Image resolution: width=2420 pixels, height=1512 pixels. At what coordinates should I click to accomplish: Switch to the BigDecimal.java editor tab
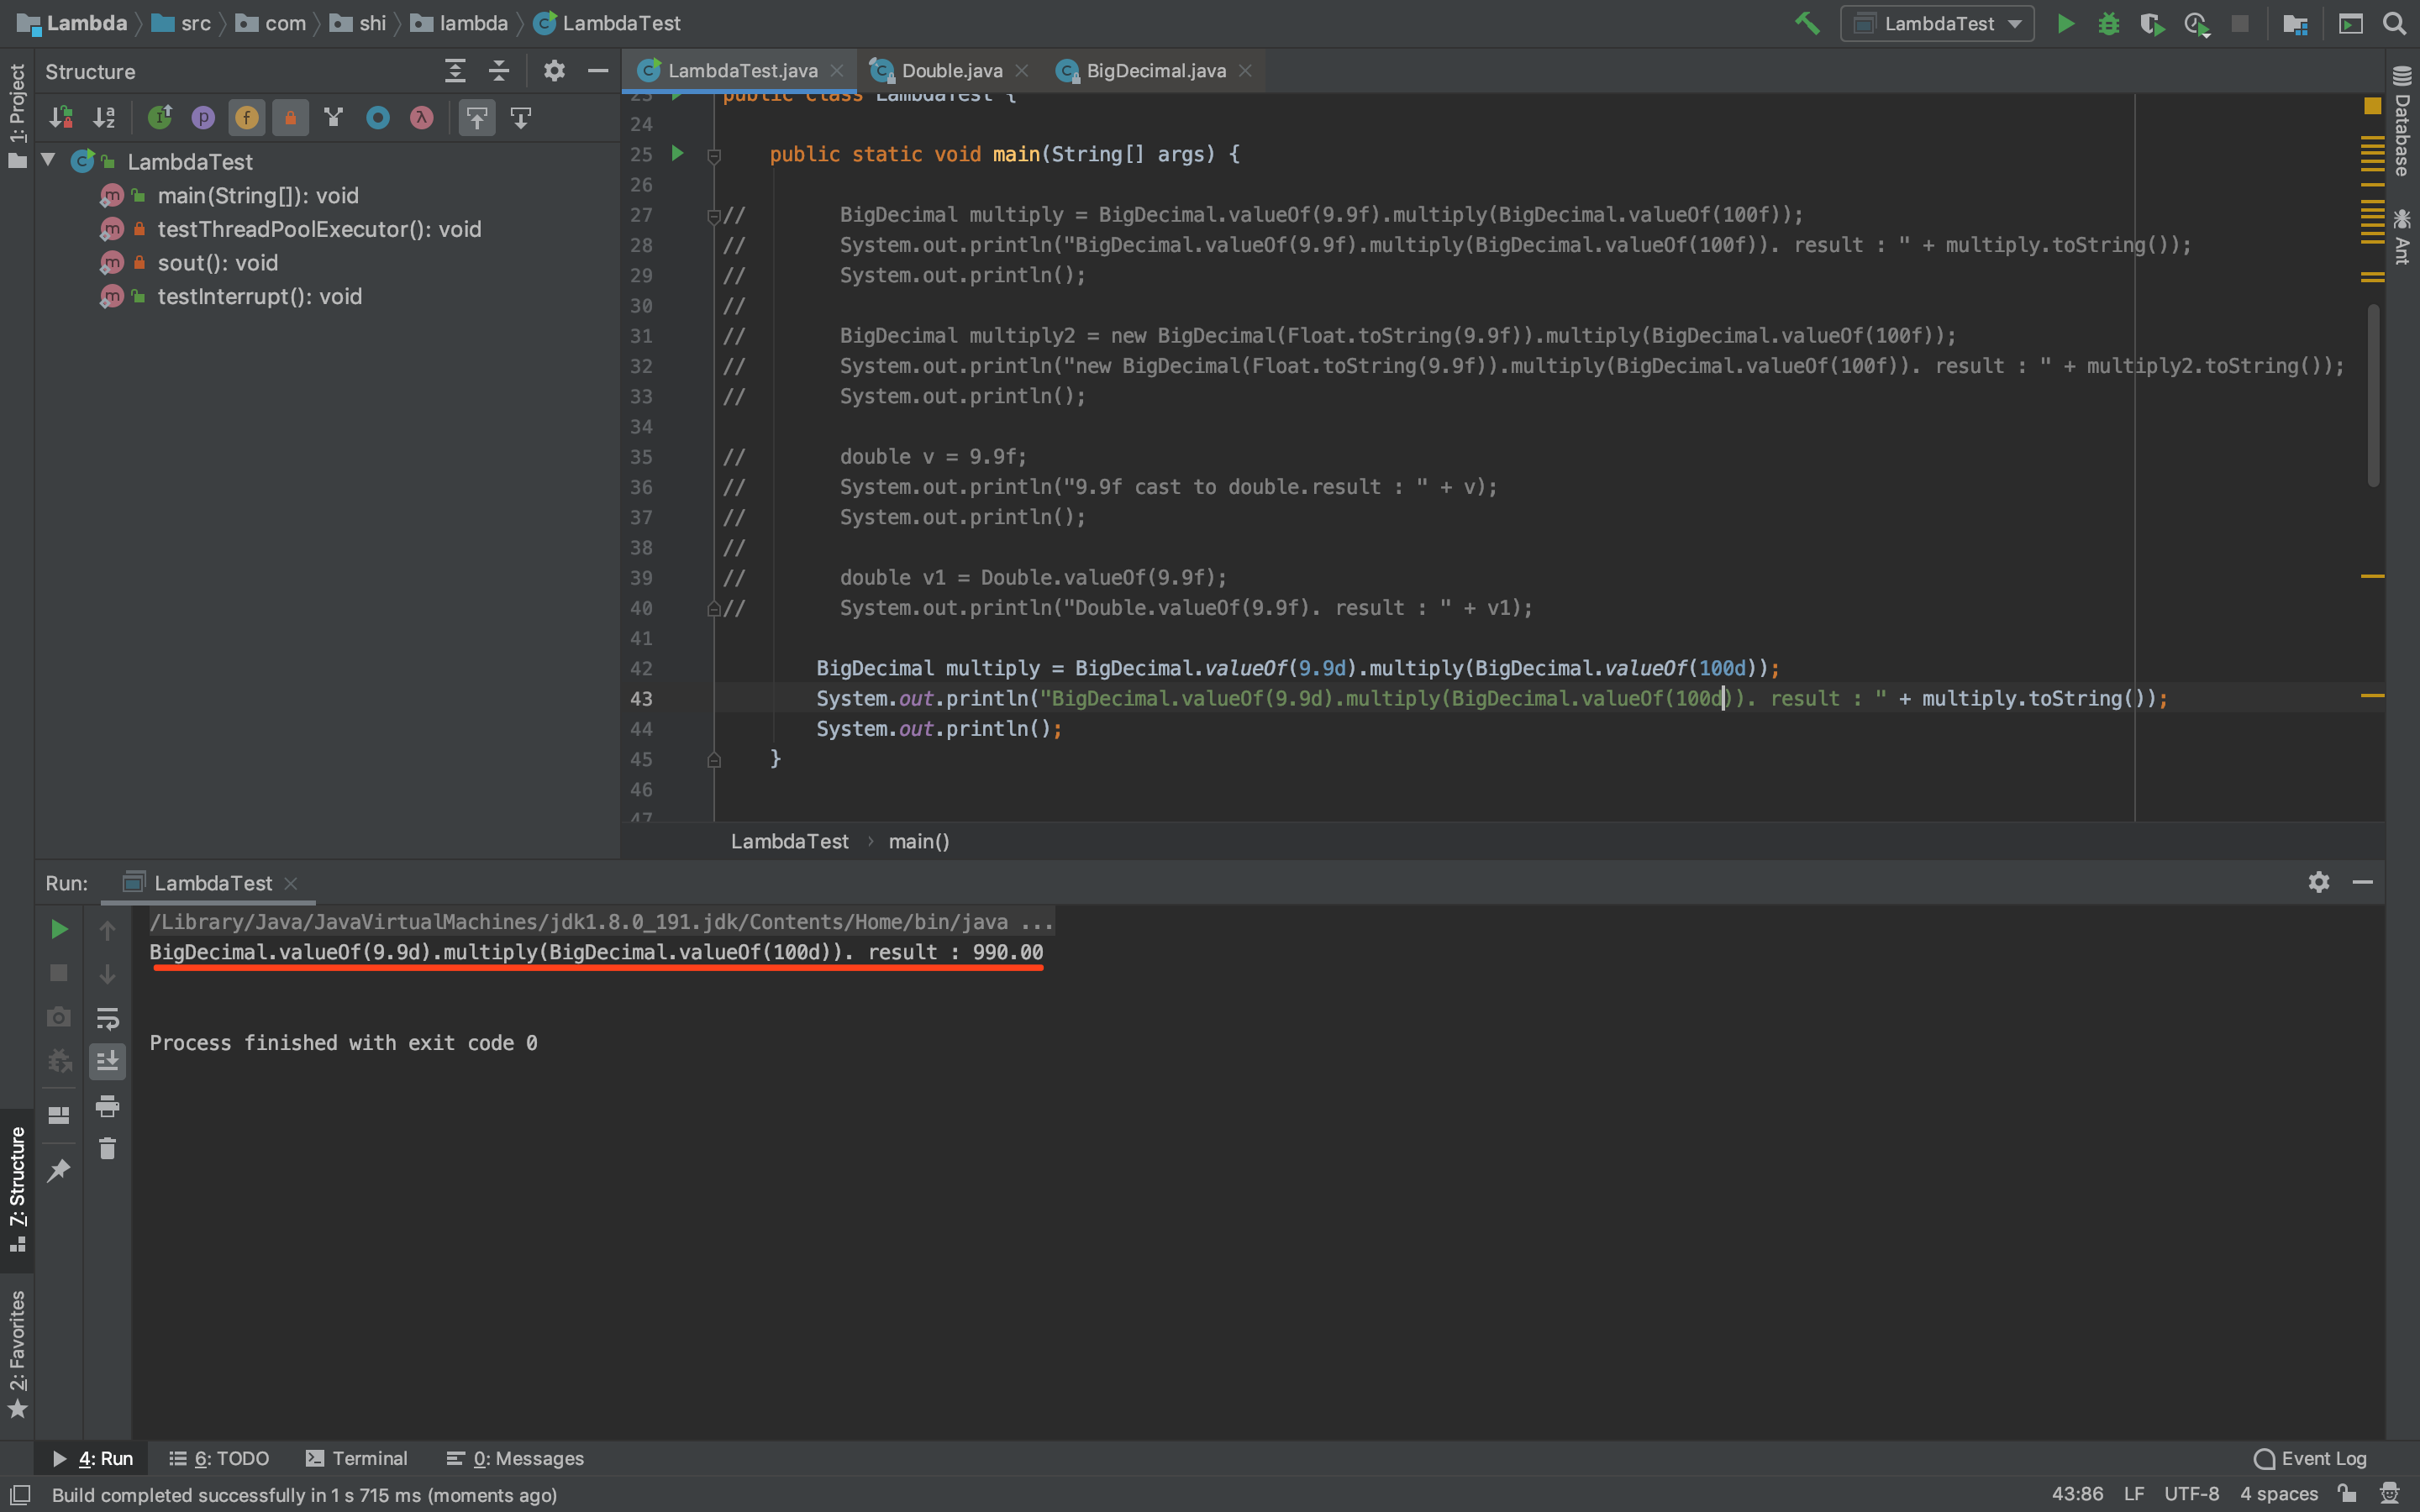pos(1155,71)
